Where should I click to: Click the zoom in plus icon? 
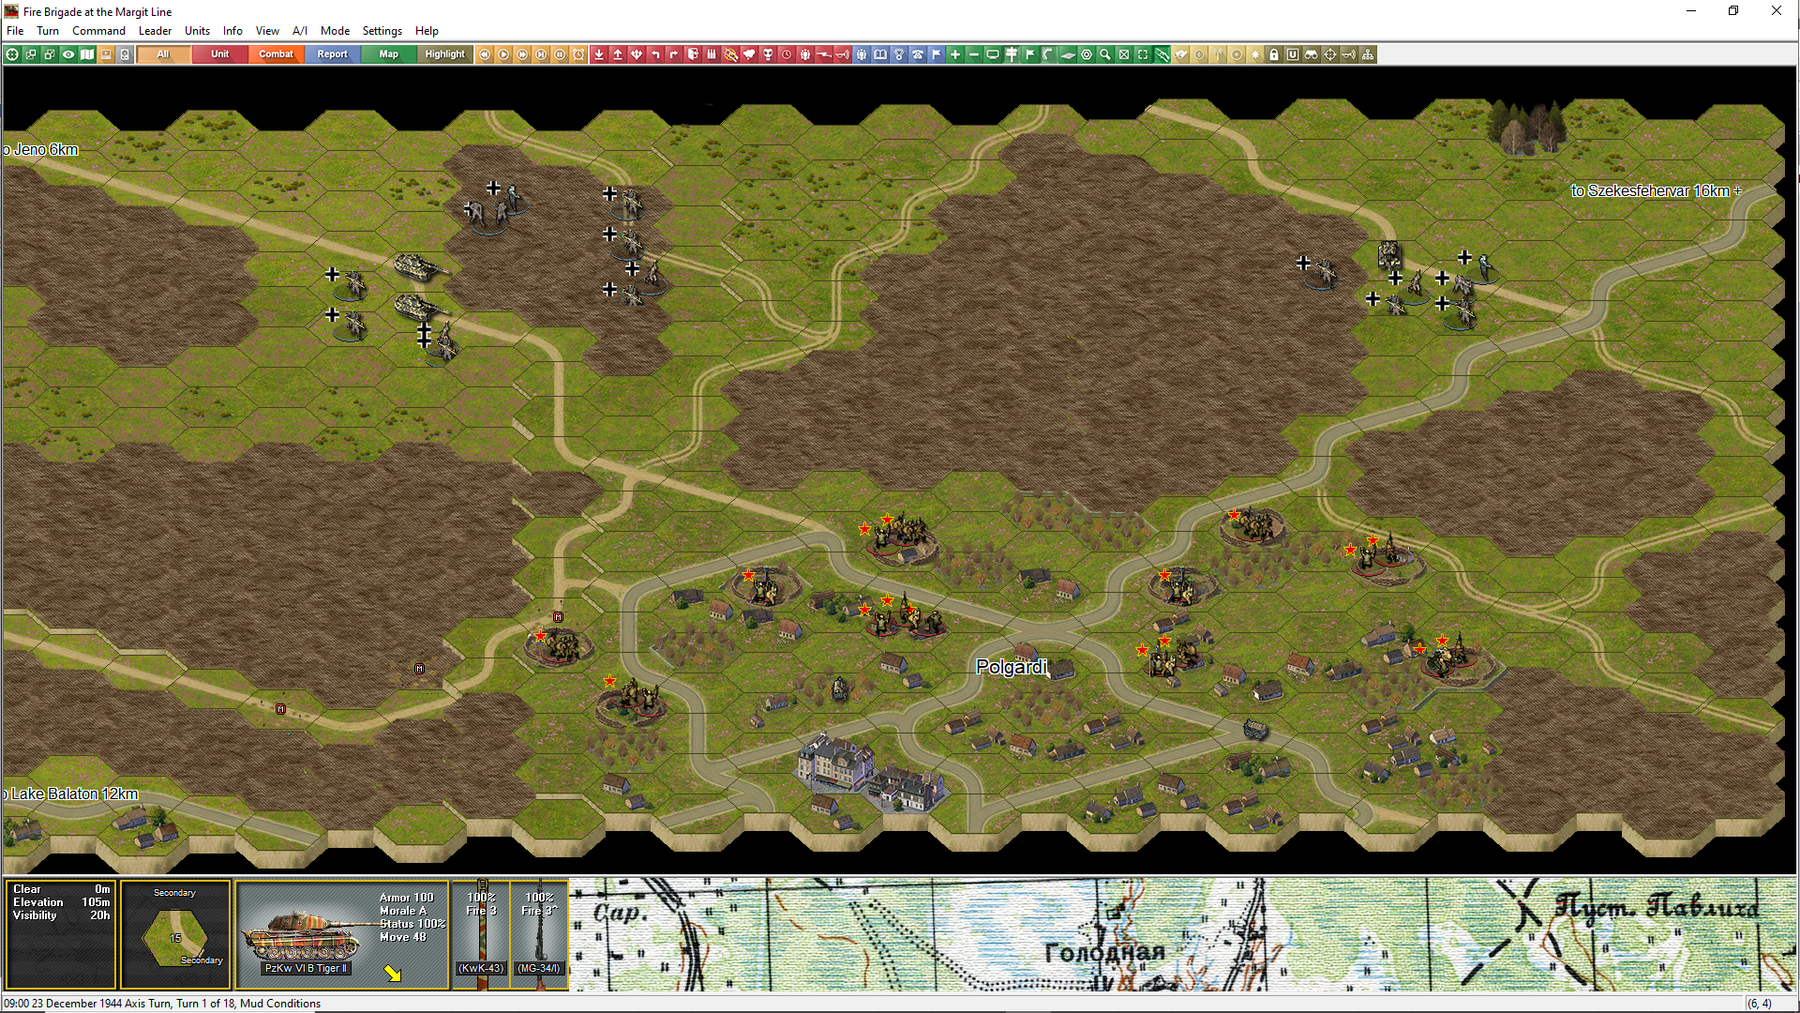click(x=955, y=54)
